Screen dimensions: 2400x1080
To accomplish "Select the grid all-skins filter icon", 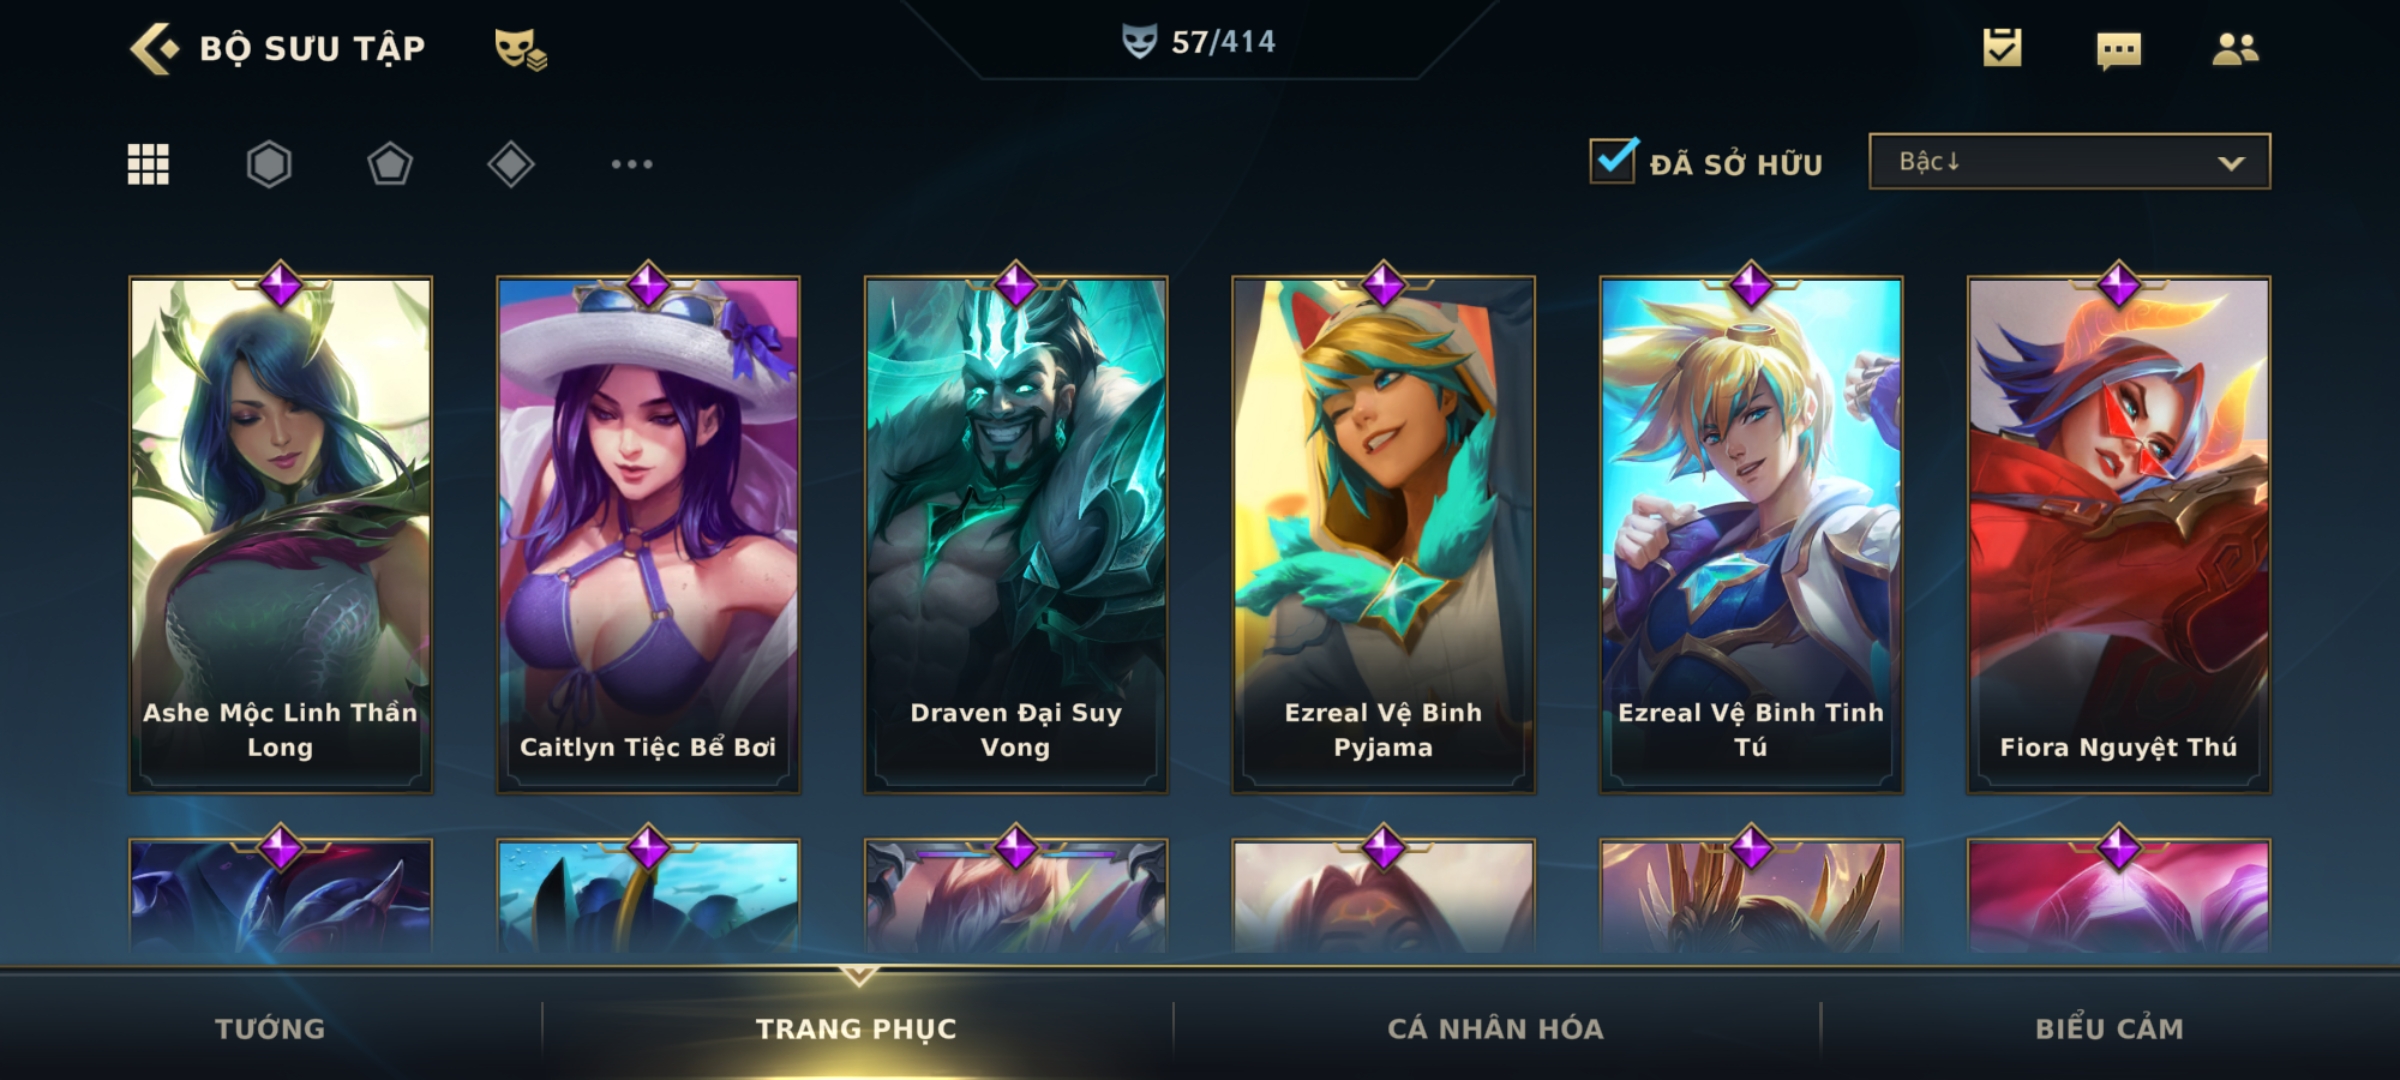I will (x=148, y=164).
